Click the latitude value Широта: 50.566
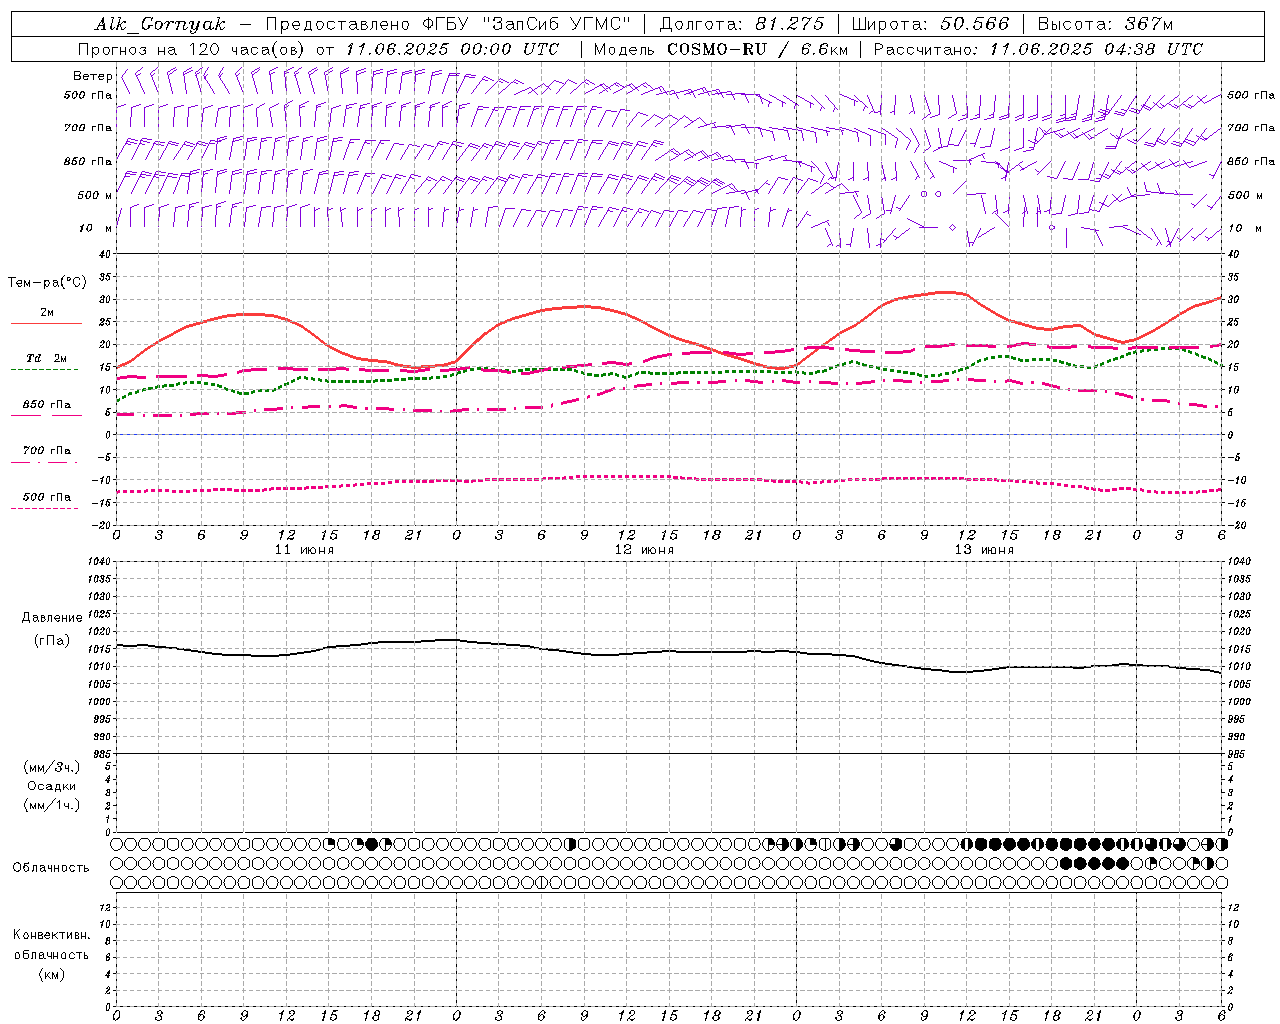Screen dimensions: 1280x1024 click(931, 24)
